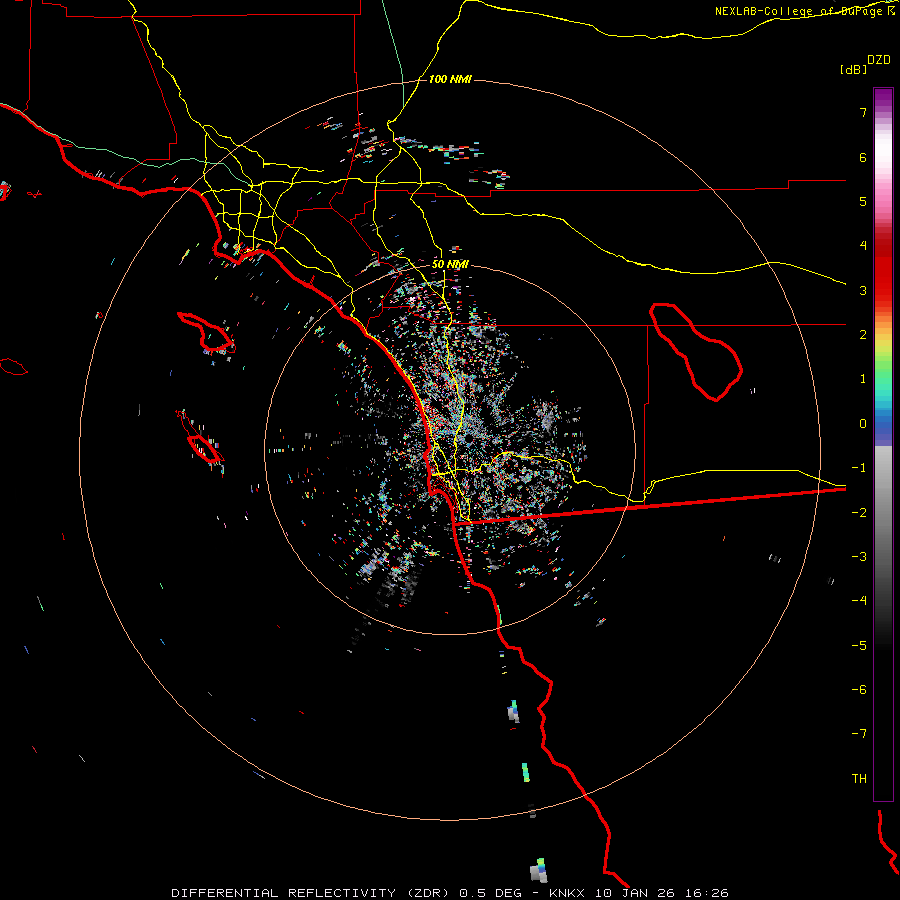Click the 50 NMI range ring label
Image resolution: width=900 pixels, height=900 pixels.
pos(450,264)
